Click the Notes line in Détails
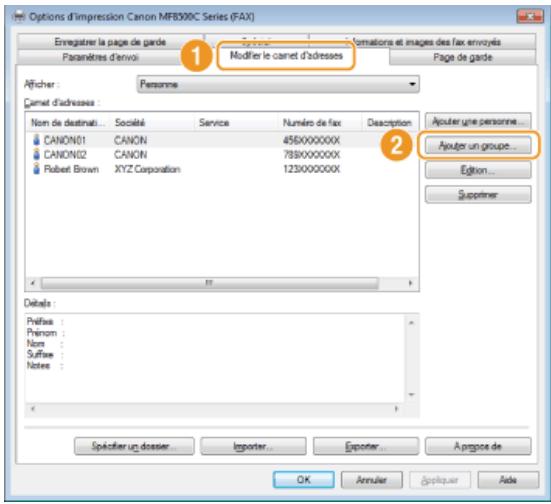 point(45,366)
